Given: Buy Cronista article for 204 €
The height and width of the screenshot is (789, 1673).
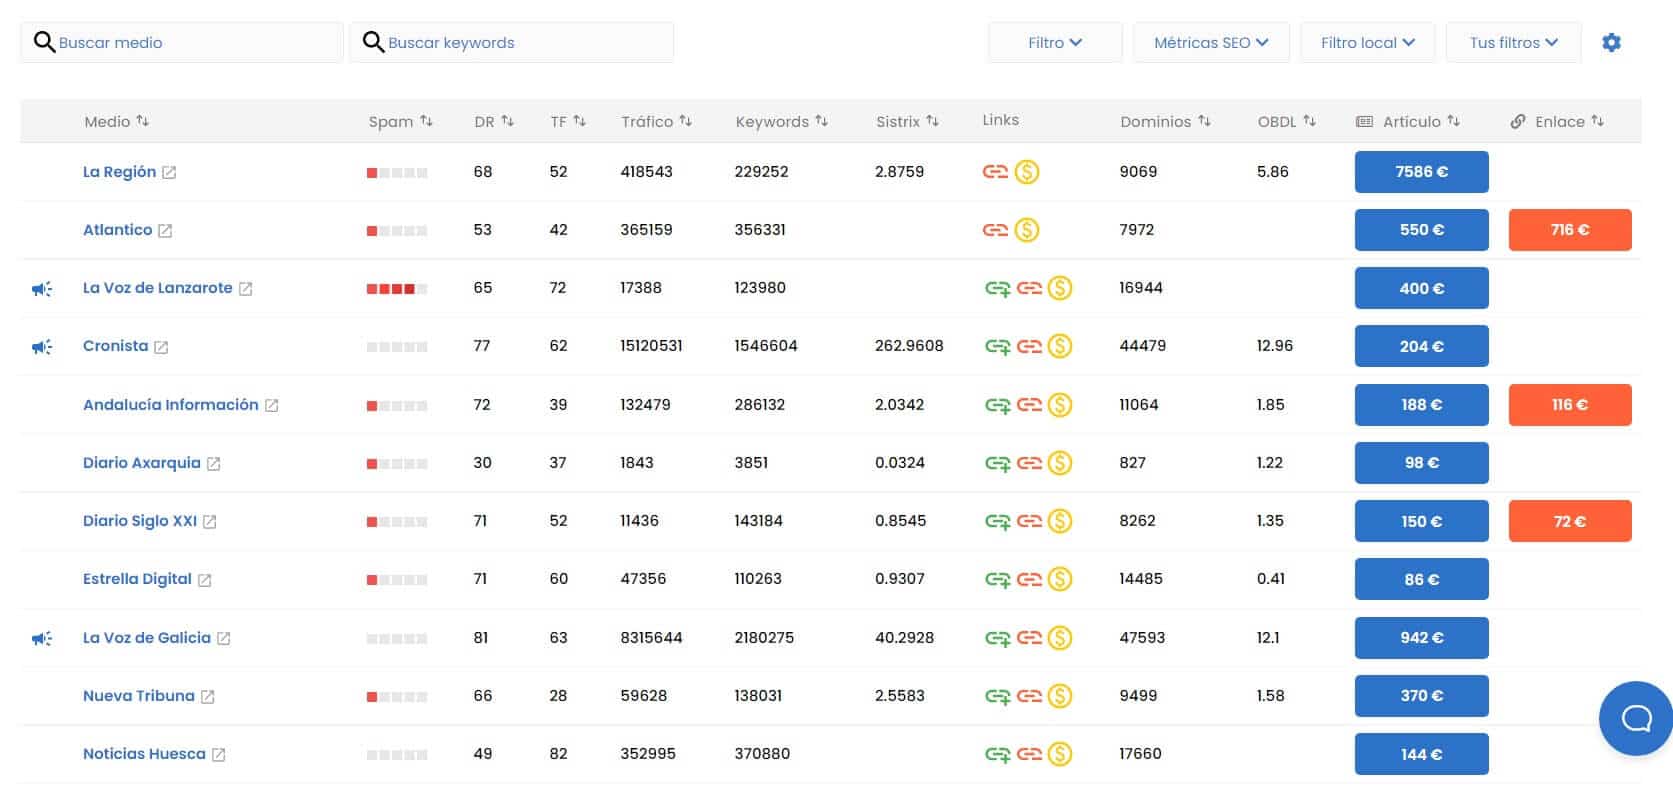Looking at the screenshot, I should [x=1421, y=346].
